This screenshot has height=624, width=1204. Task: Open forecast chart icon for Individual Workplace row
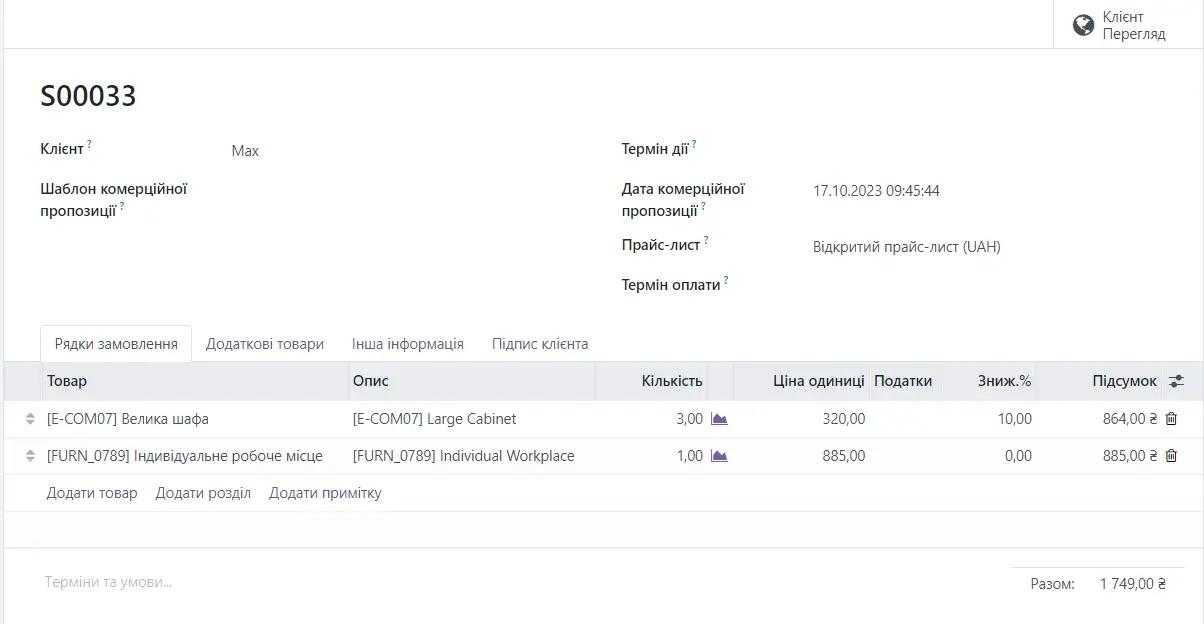coord(719,456)
